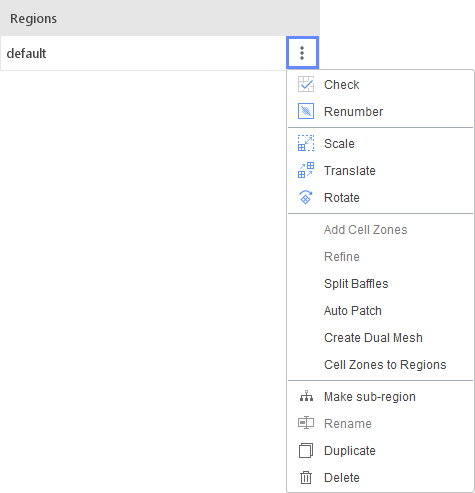The height and width of the screenshot is (493, 475).
Task: Click the Check mesh icon
Action: pyautogui.click(x=306, y=84)
